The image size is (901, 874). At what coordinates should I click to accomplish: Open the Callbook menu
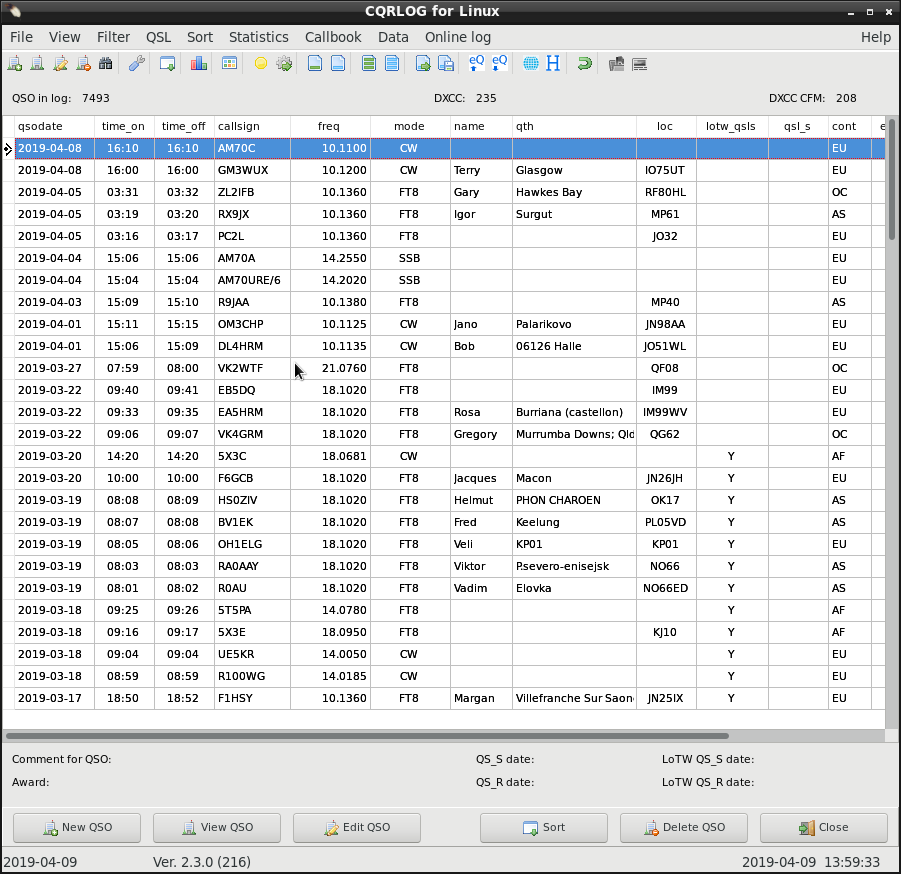(333, 37)
